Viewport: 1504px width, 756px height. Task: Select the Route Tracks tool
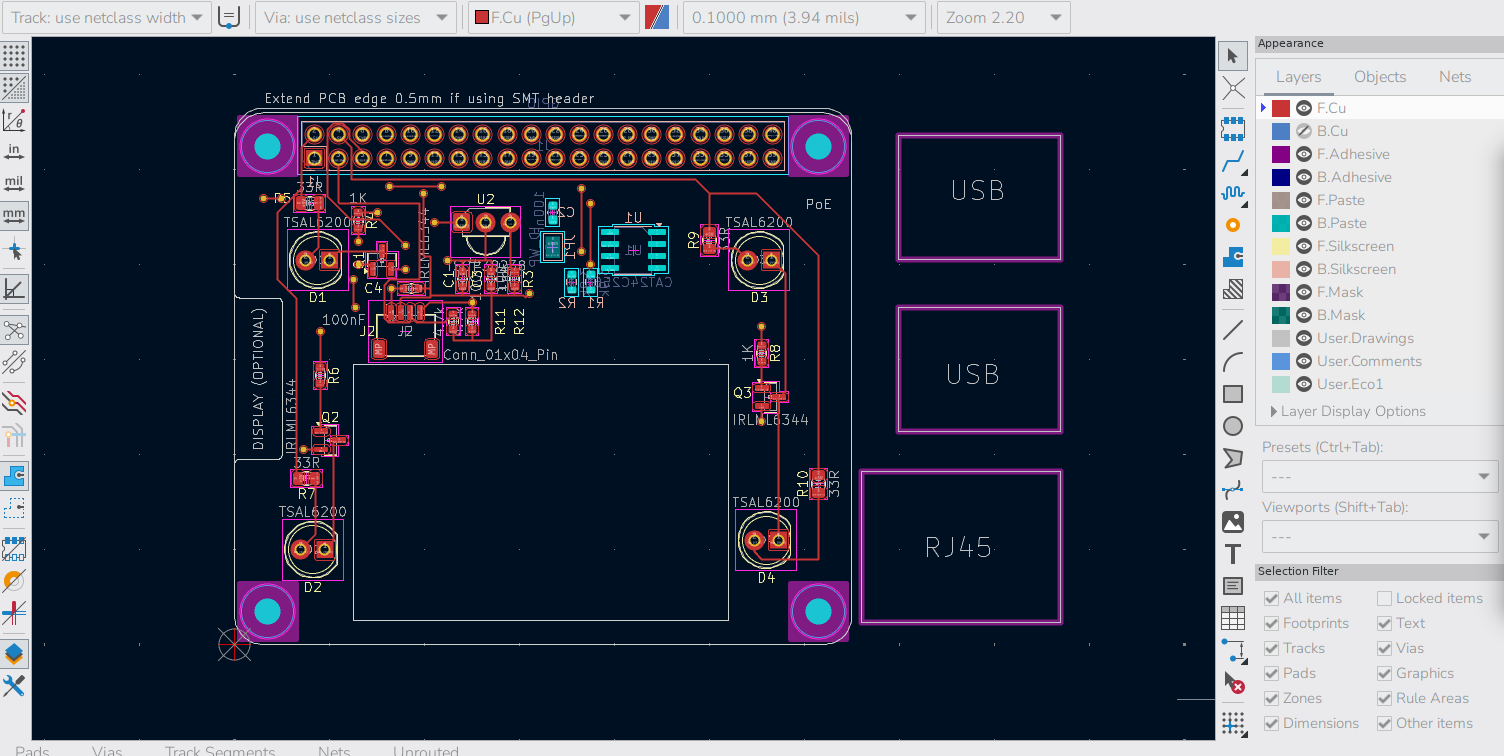click(1233, 160)
